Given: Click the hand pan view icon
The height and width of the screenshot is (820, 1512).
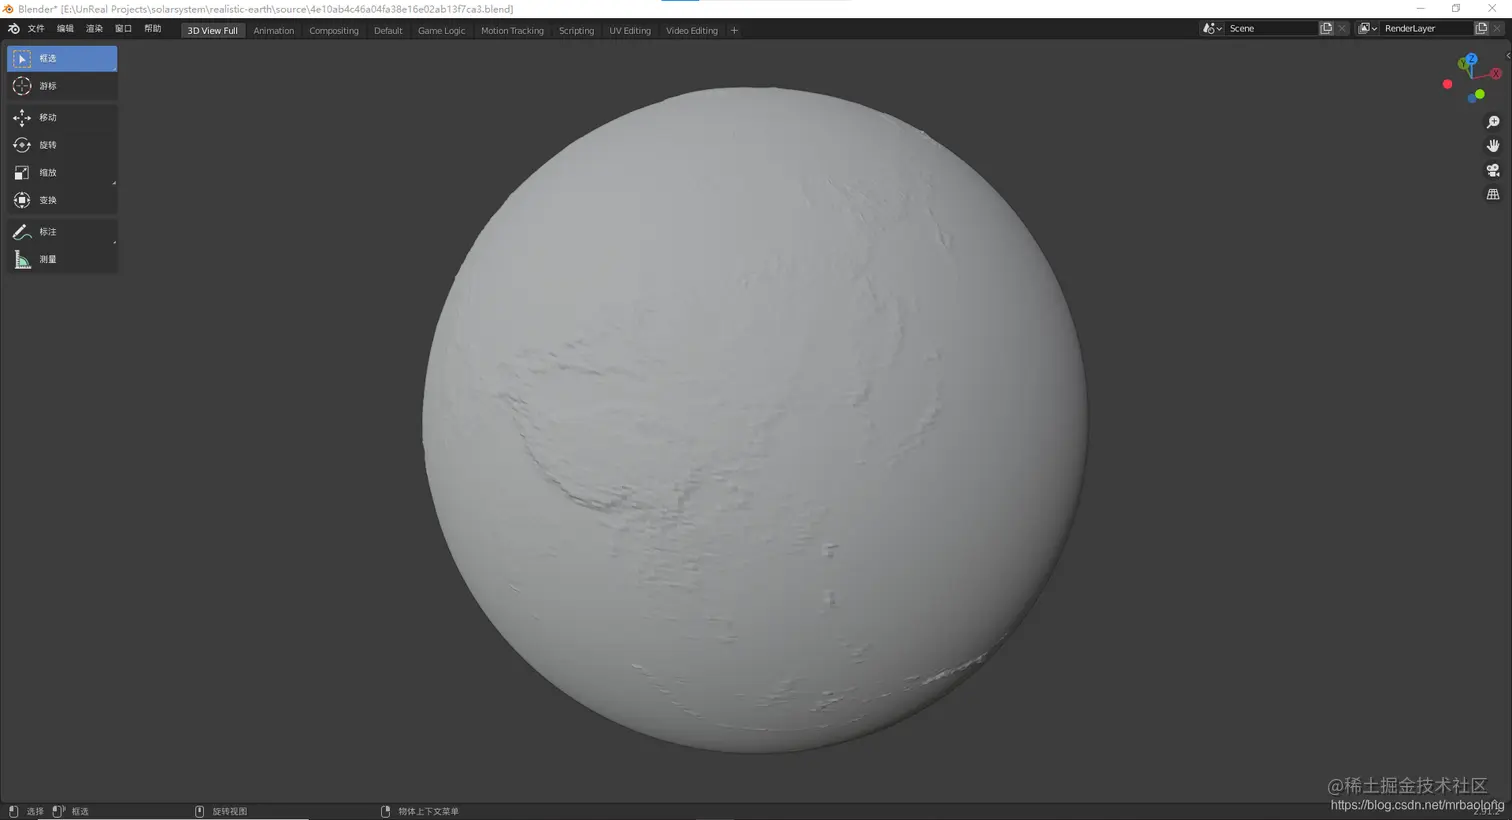Looking at the screenshot, I should (x=1493, y=146).
